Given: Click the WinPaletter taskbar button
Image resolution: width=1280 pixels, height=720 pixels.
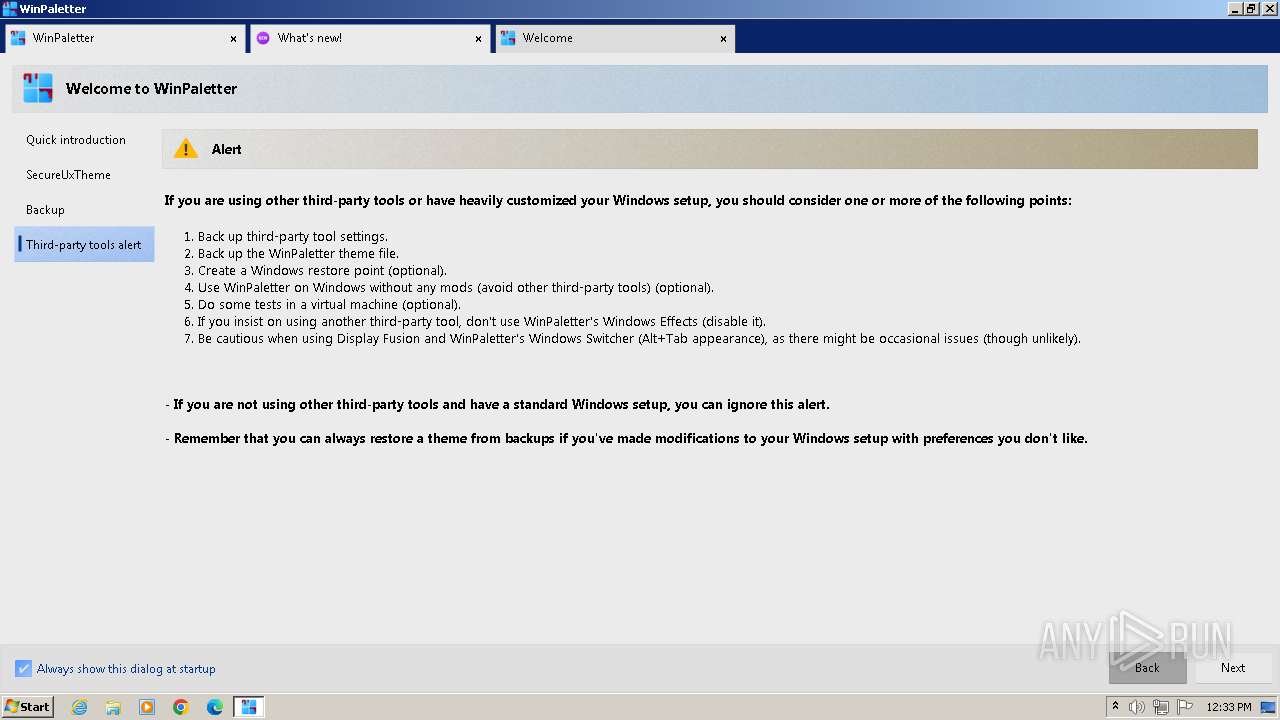Looking at the screenshot, I should click(249, 707).
